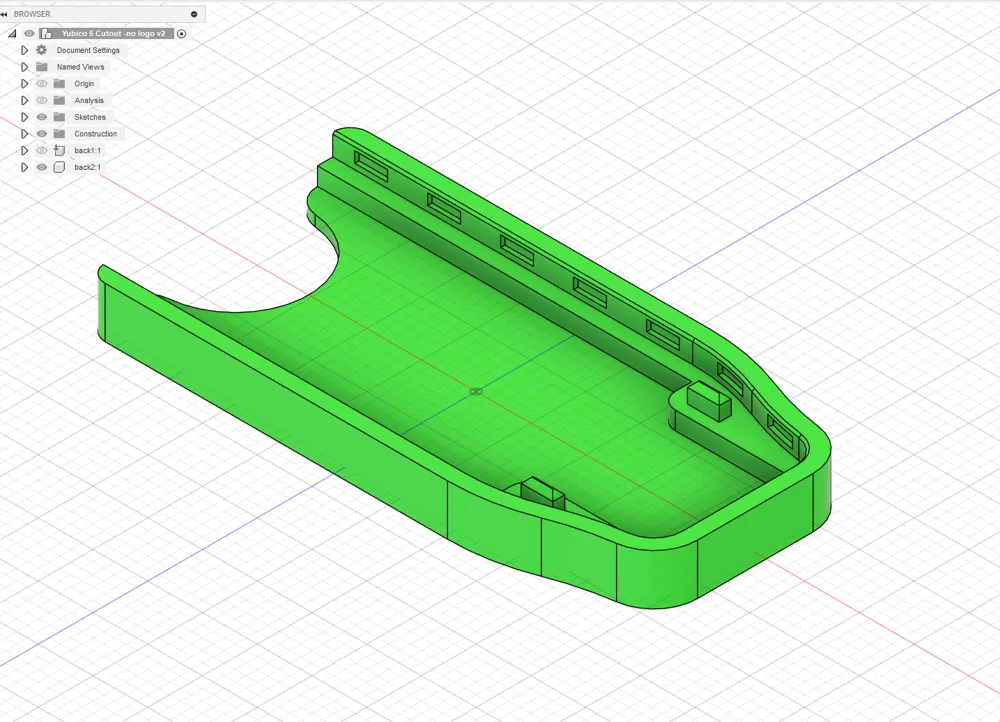The height and width of the screenshot is (722, 1000).
Task: Select the 'Sketches' label
Action: coord(90,117)
